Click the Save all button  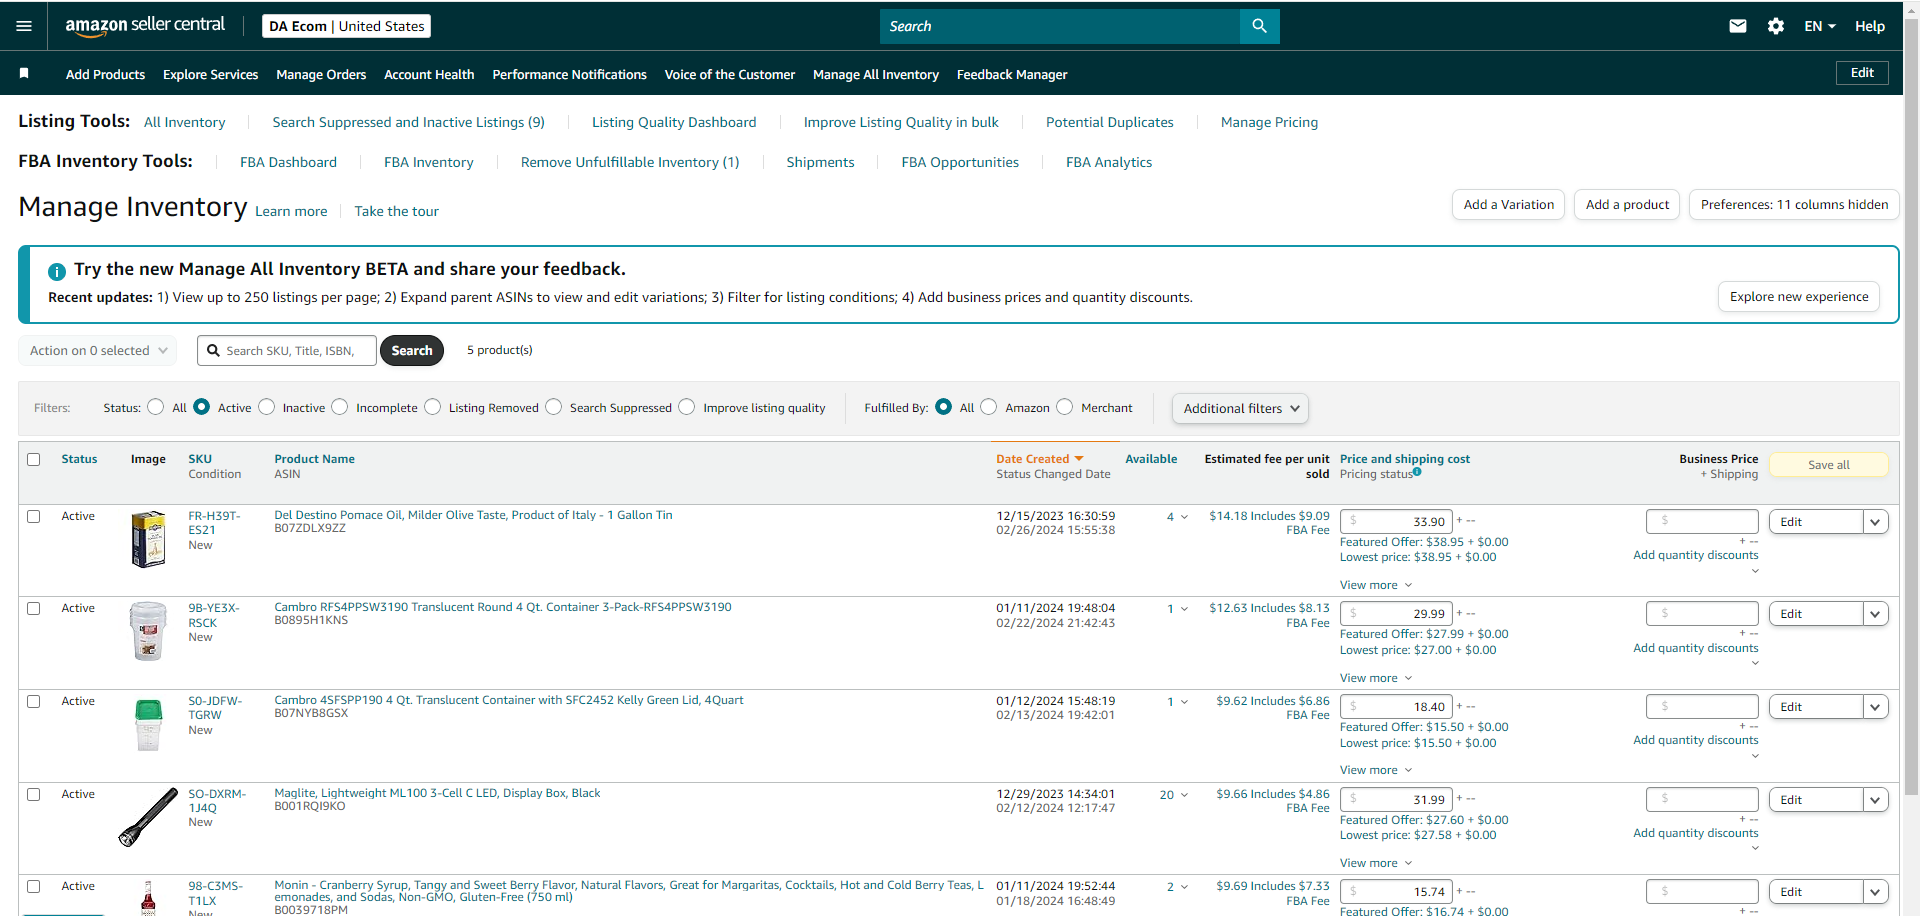point(1828,465)
